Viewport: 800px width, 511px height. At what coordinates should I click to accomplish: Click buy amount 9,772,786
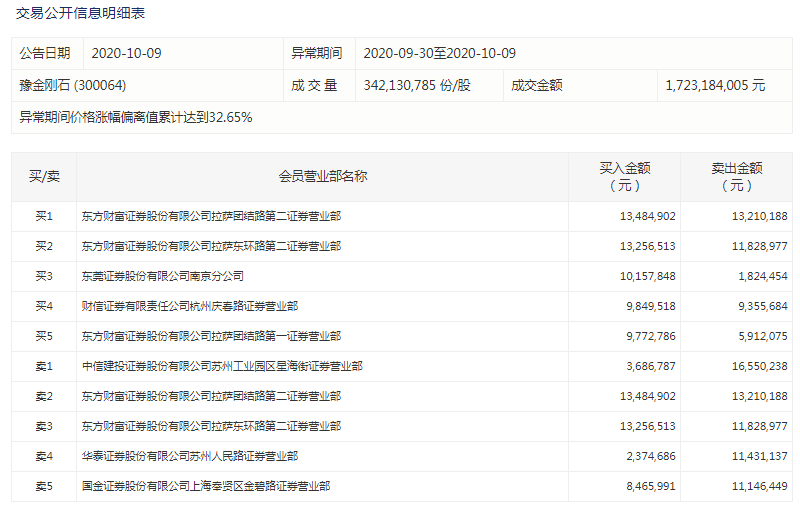651,336
